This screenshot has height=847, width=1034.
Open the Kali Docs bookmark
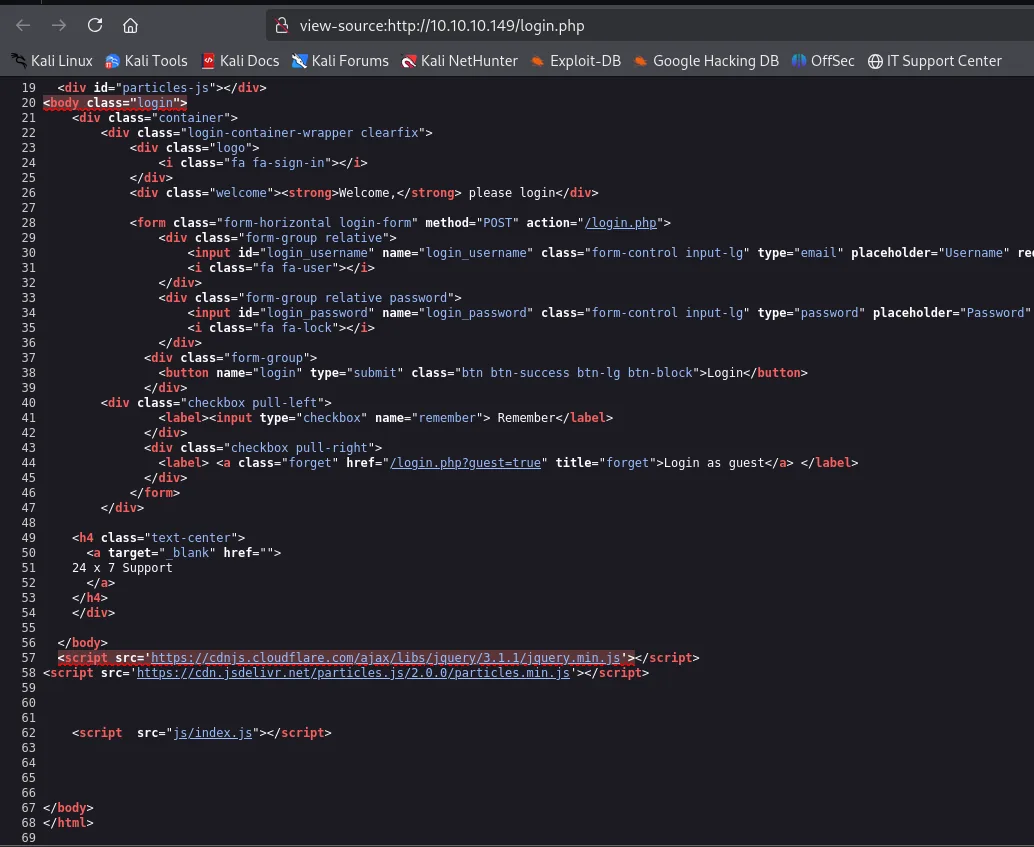[x=240, y=61]
